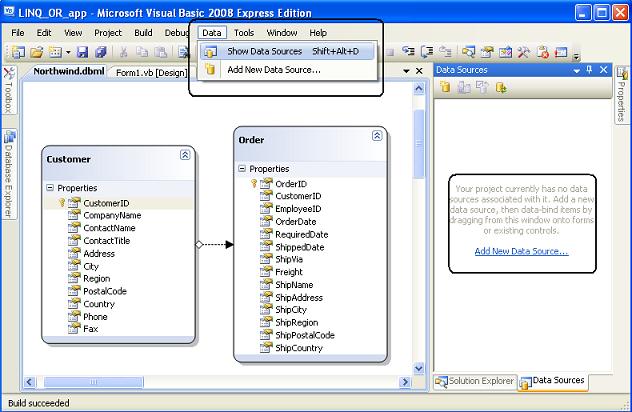Click the Object Browser toolbar icon
Image resolution: width=632 pixels, height=412 pixels.
505,52
